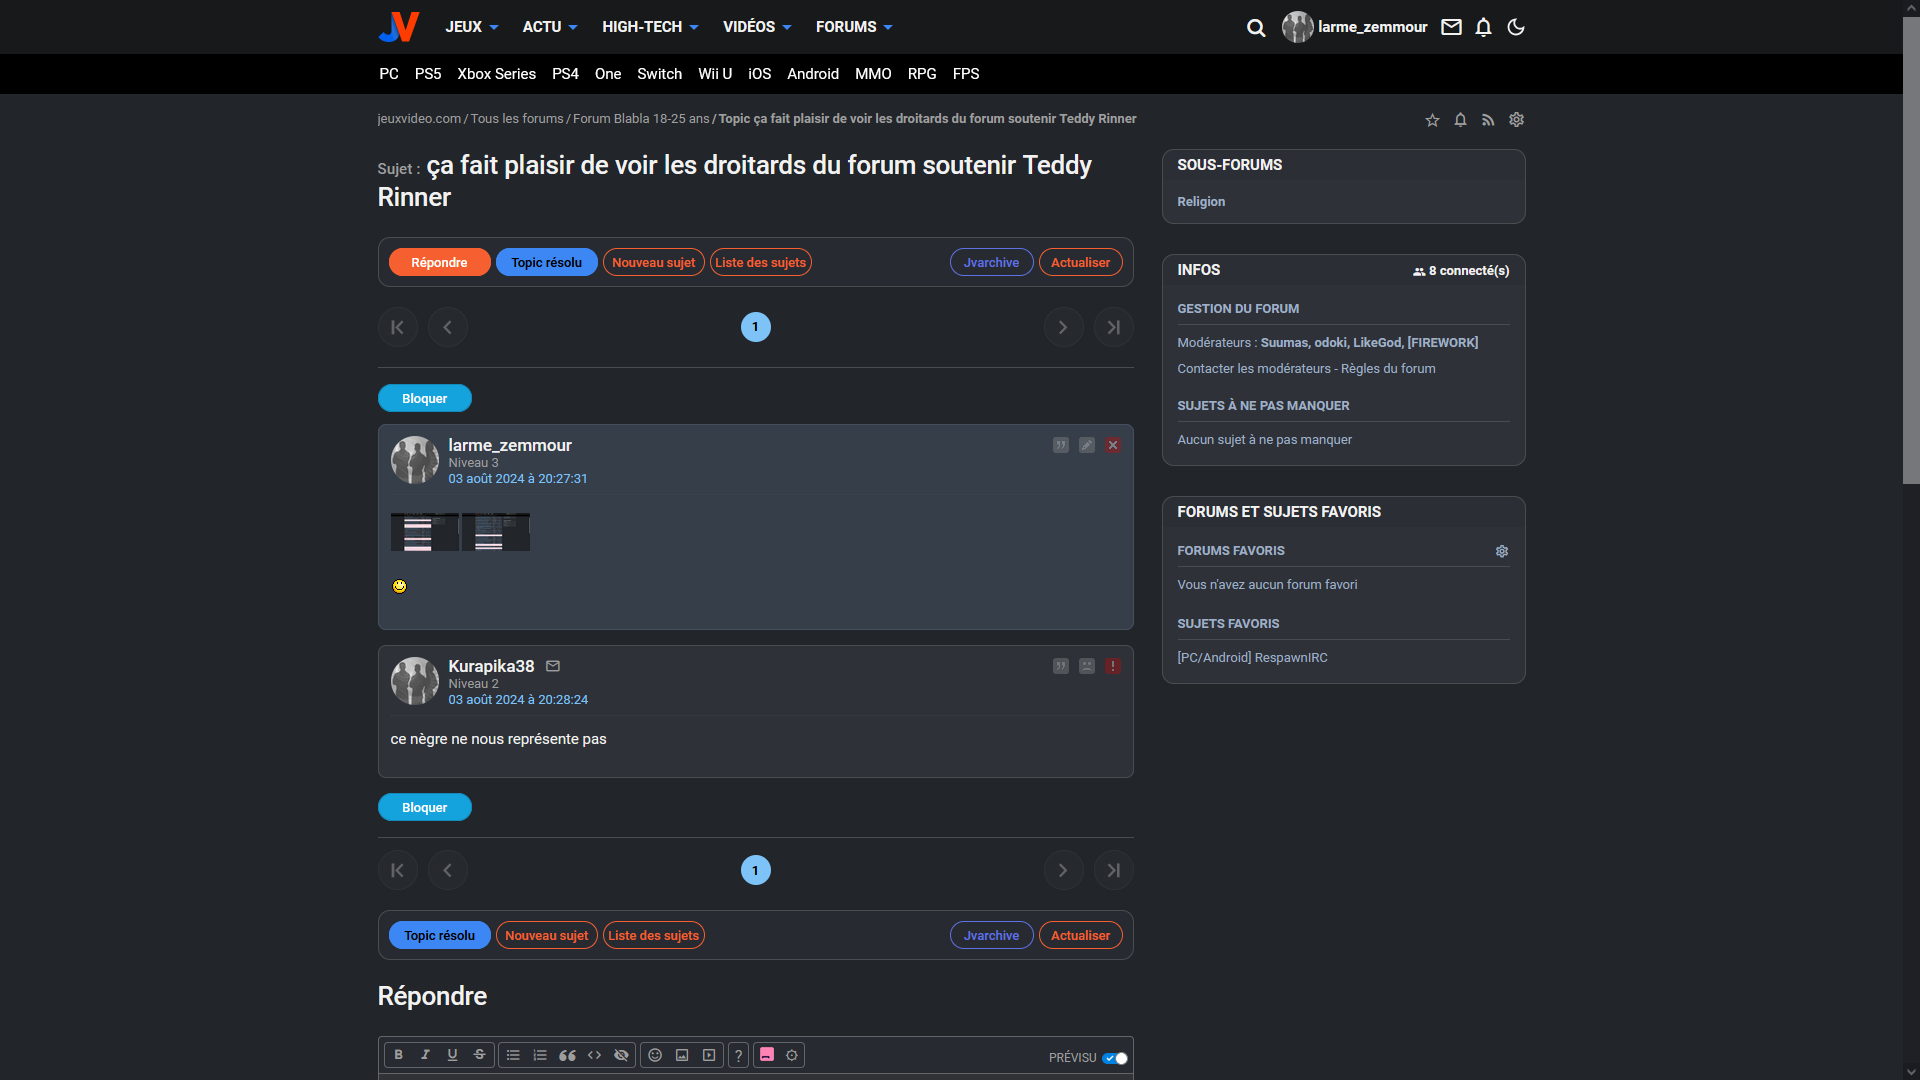Report Kurapika38's message with red exclamation
Viewport: 1920px width, 1080px height.
(x=1113, y=666)
